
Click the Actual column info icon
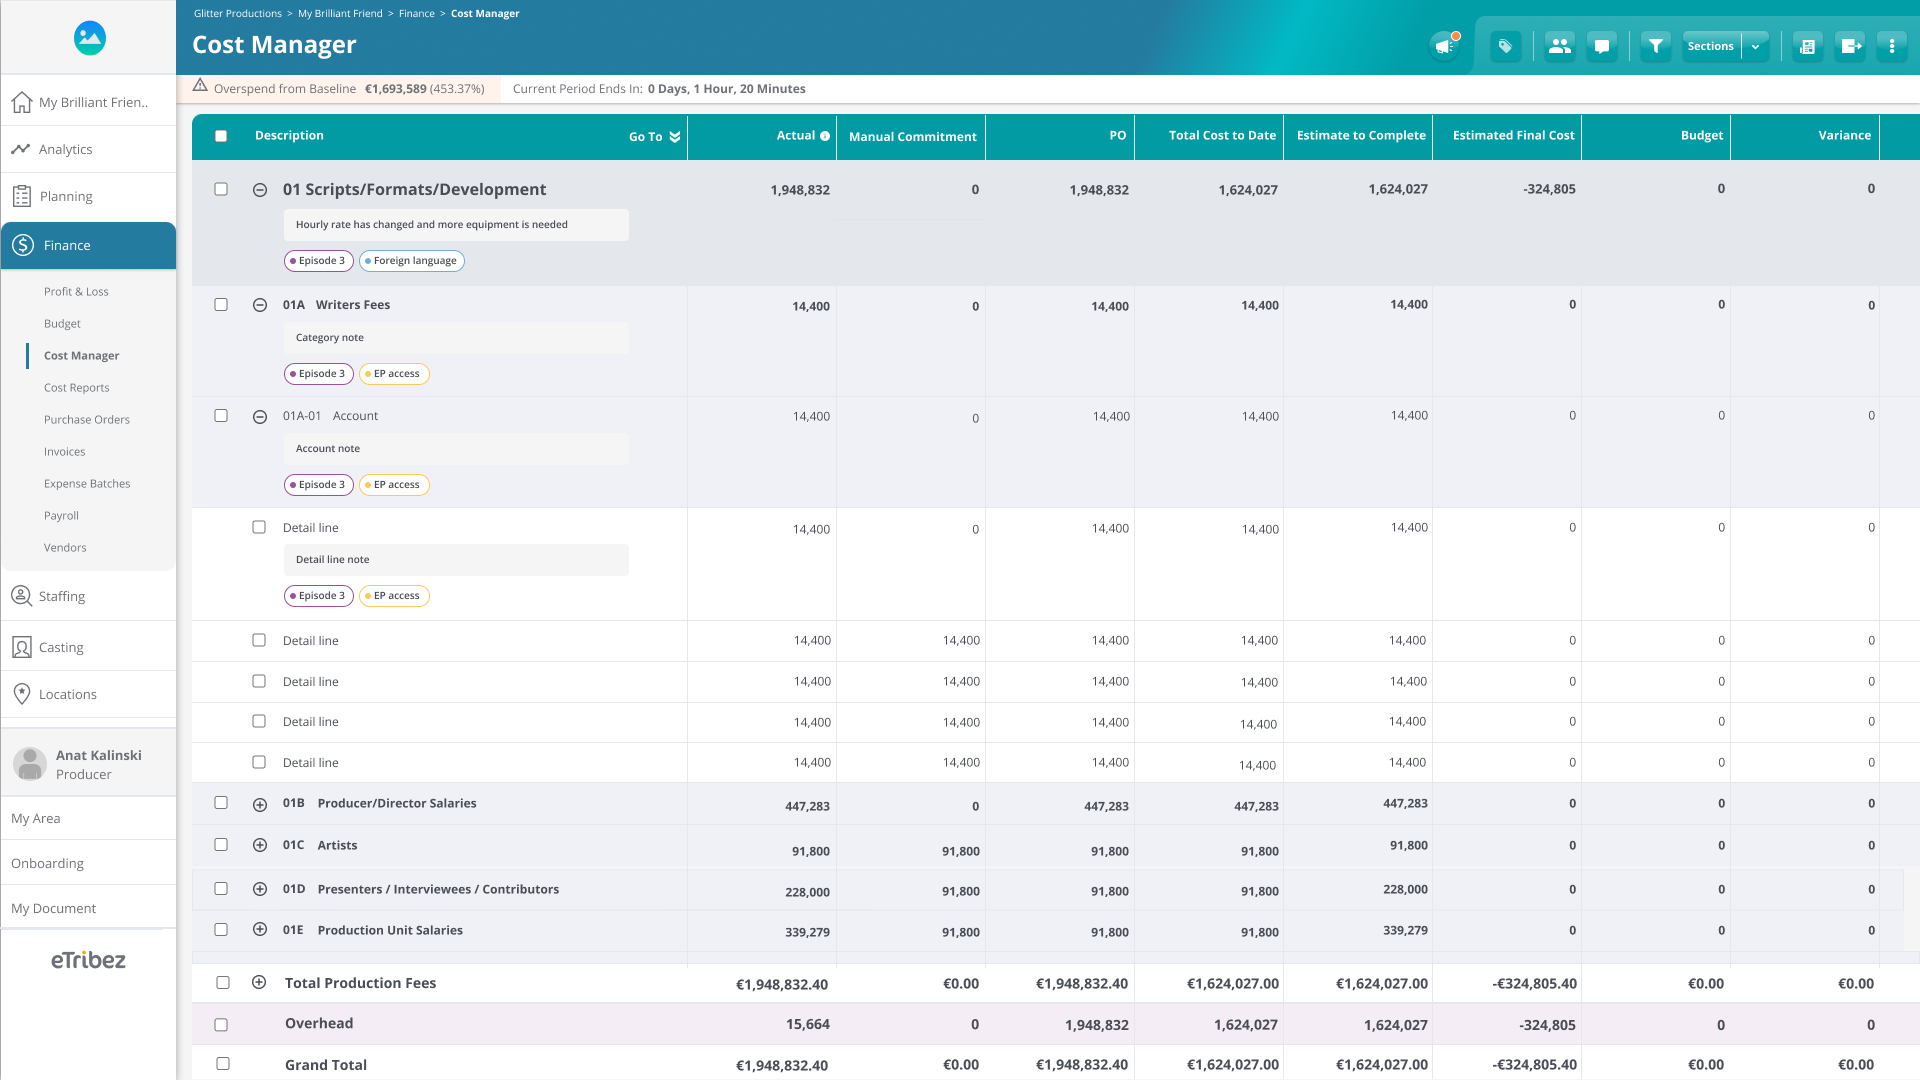point(825,136)
